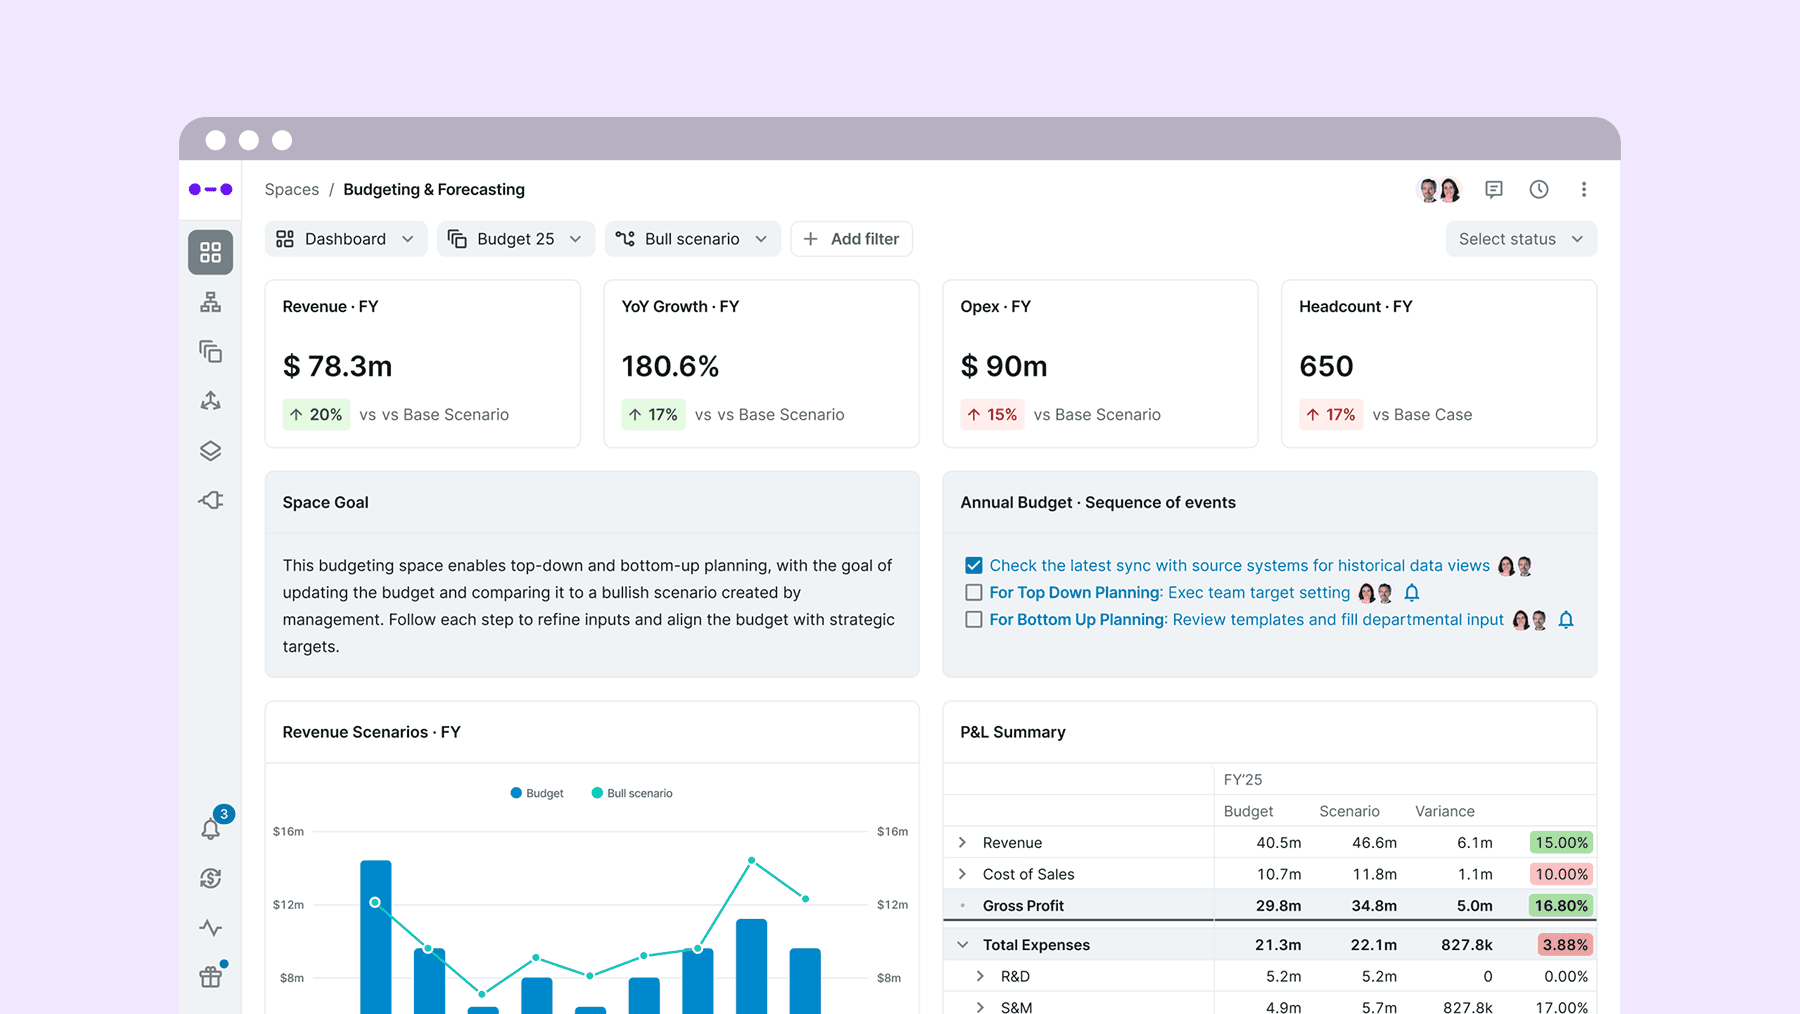Click the 16.80% Gross Profit variance cell
The height and width of the screenshot is (1014, 1800).
[1561, 906]
